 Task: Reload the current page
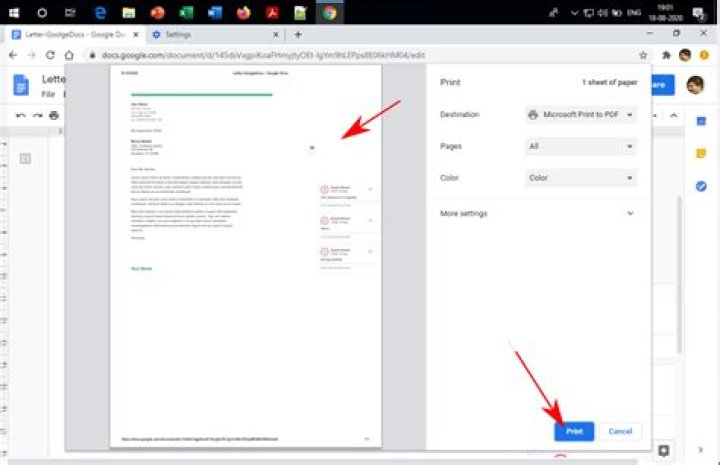[x=50, y=55]
